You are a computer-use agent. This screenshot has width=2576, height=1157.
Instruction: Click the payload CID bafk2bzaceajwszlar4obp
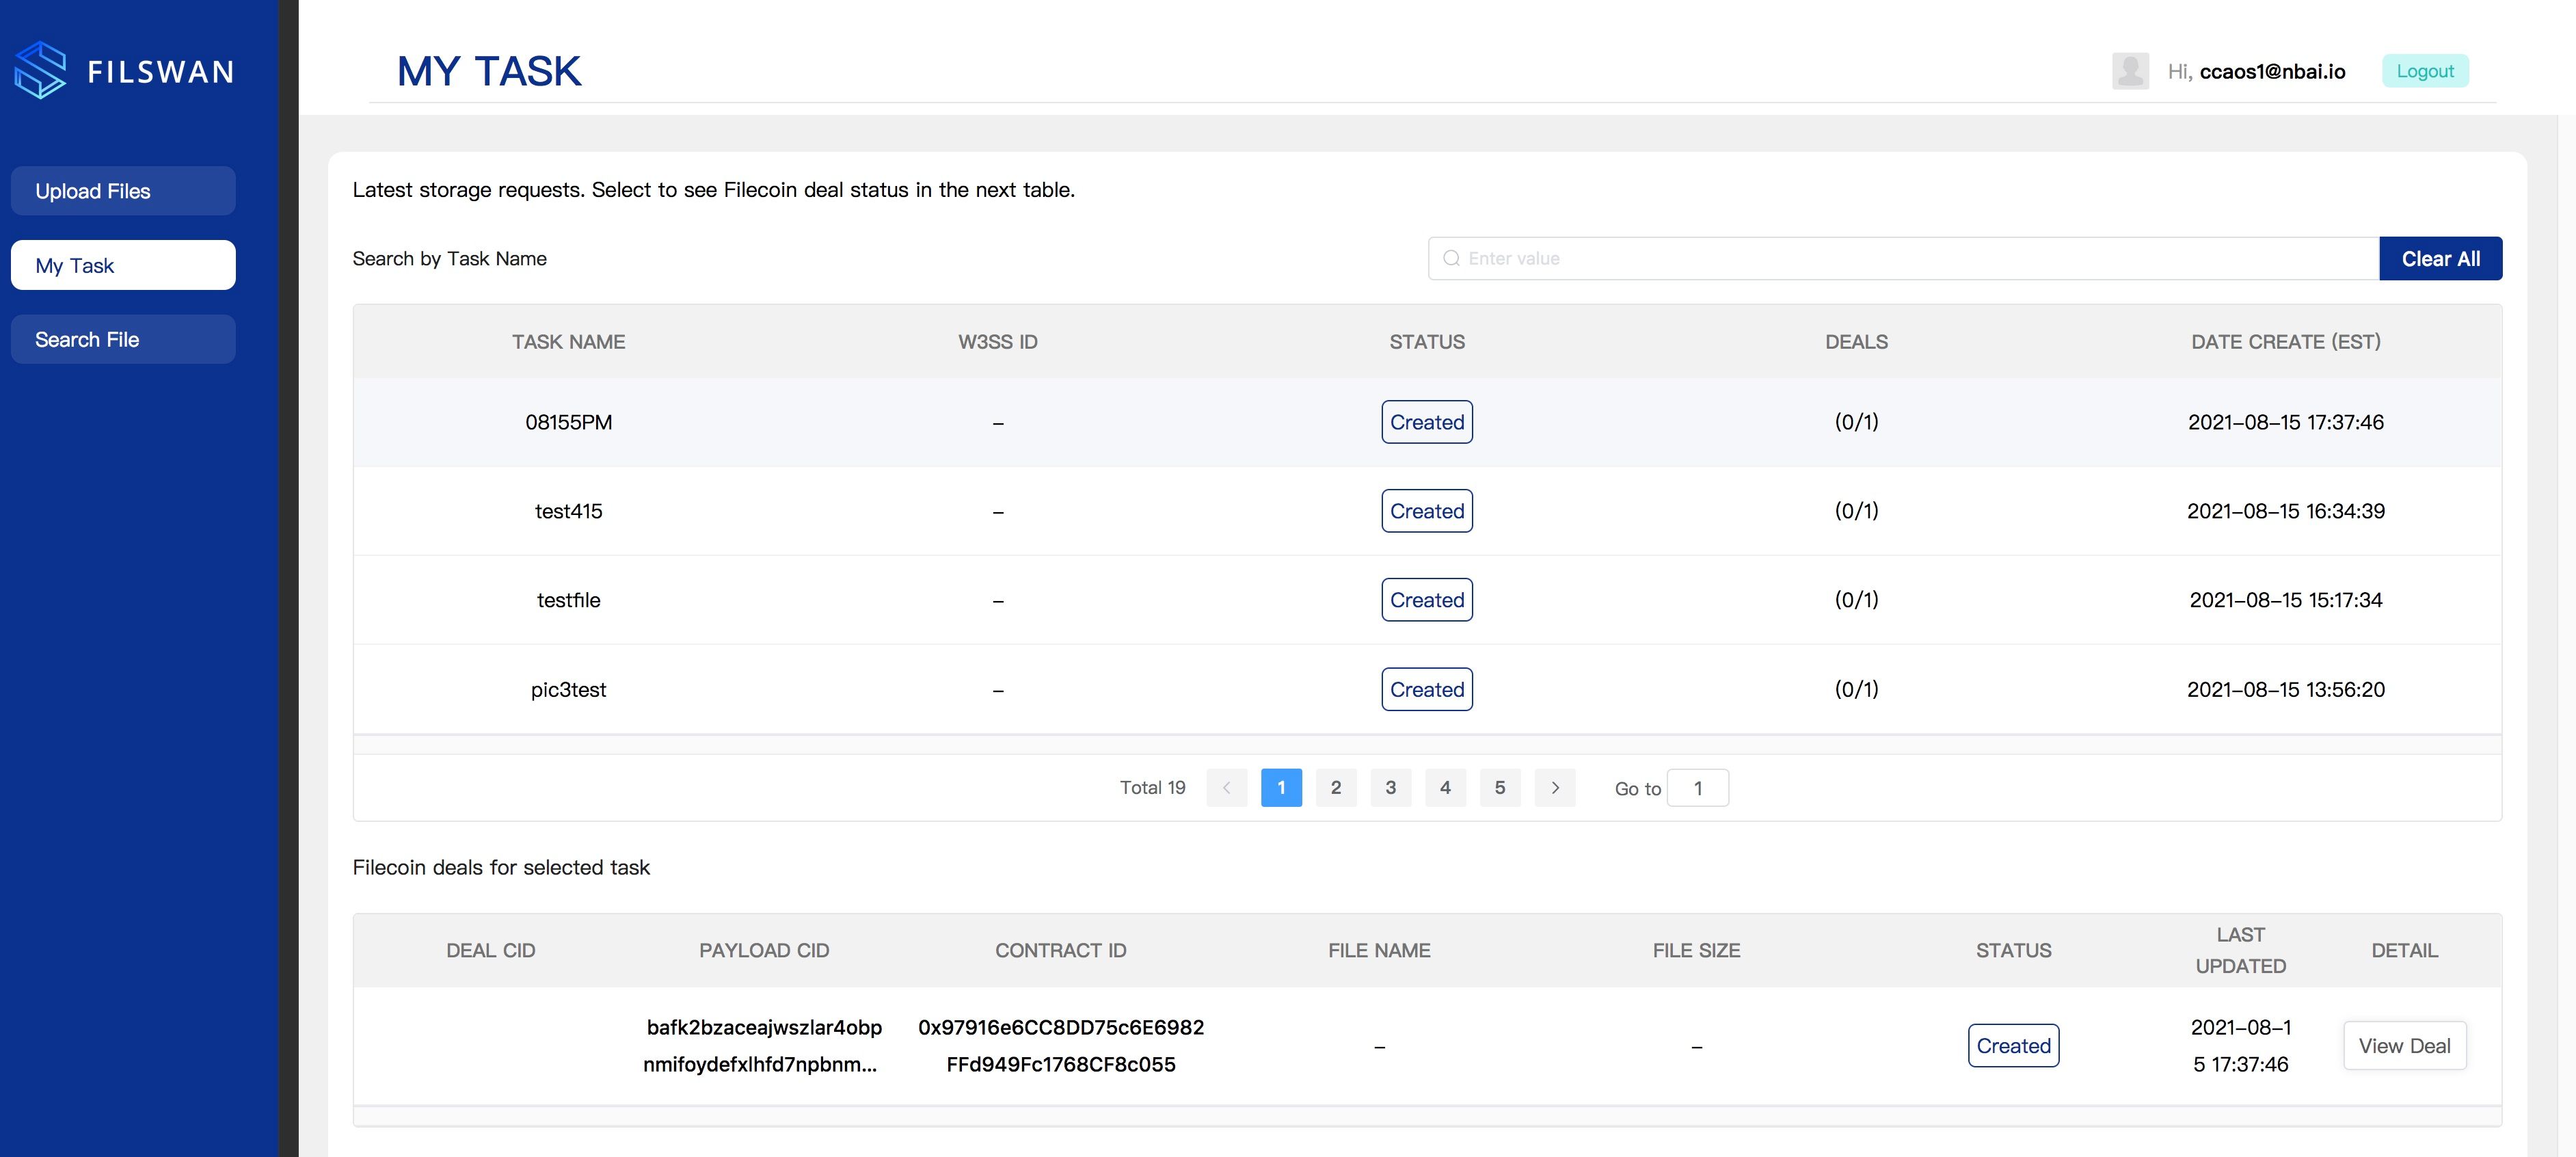click(764, 1028)
